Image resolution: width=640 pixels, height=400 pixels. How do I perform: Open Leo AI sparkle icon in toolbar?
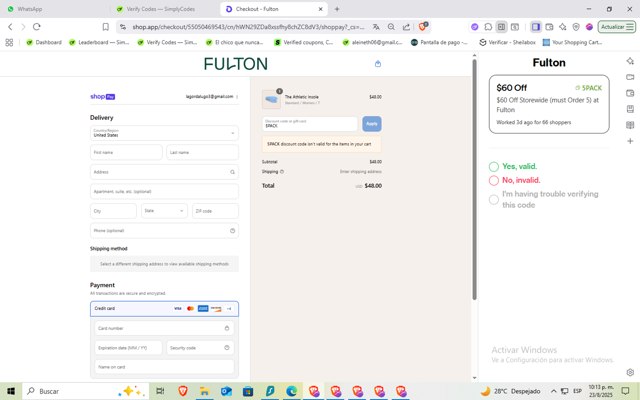click(563, 27)
